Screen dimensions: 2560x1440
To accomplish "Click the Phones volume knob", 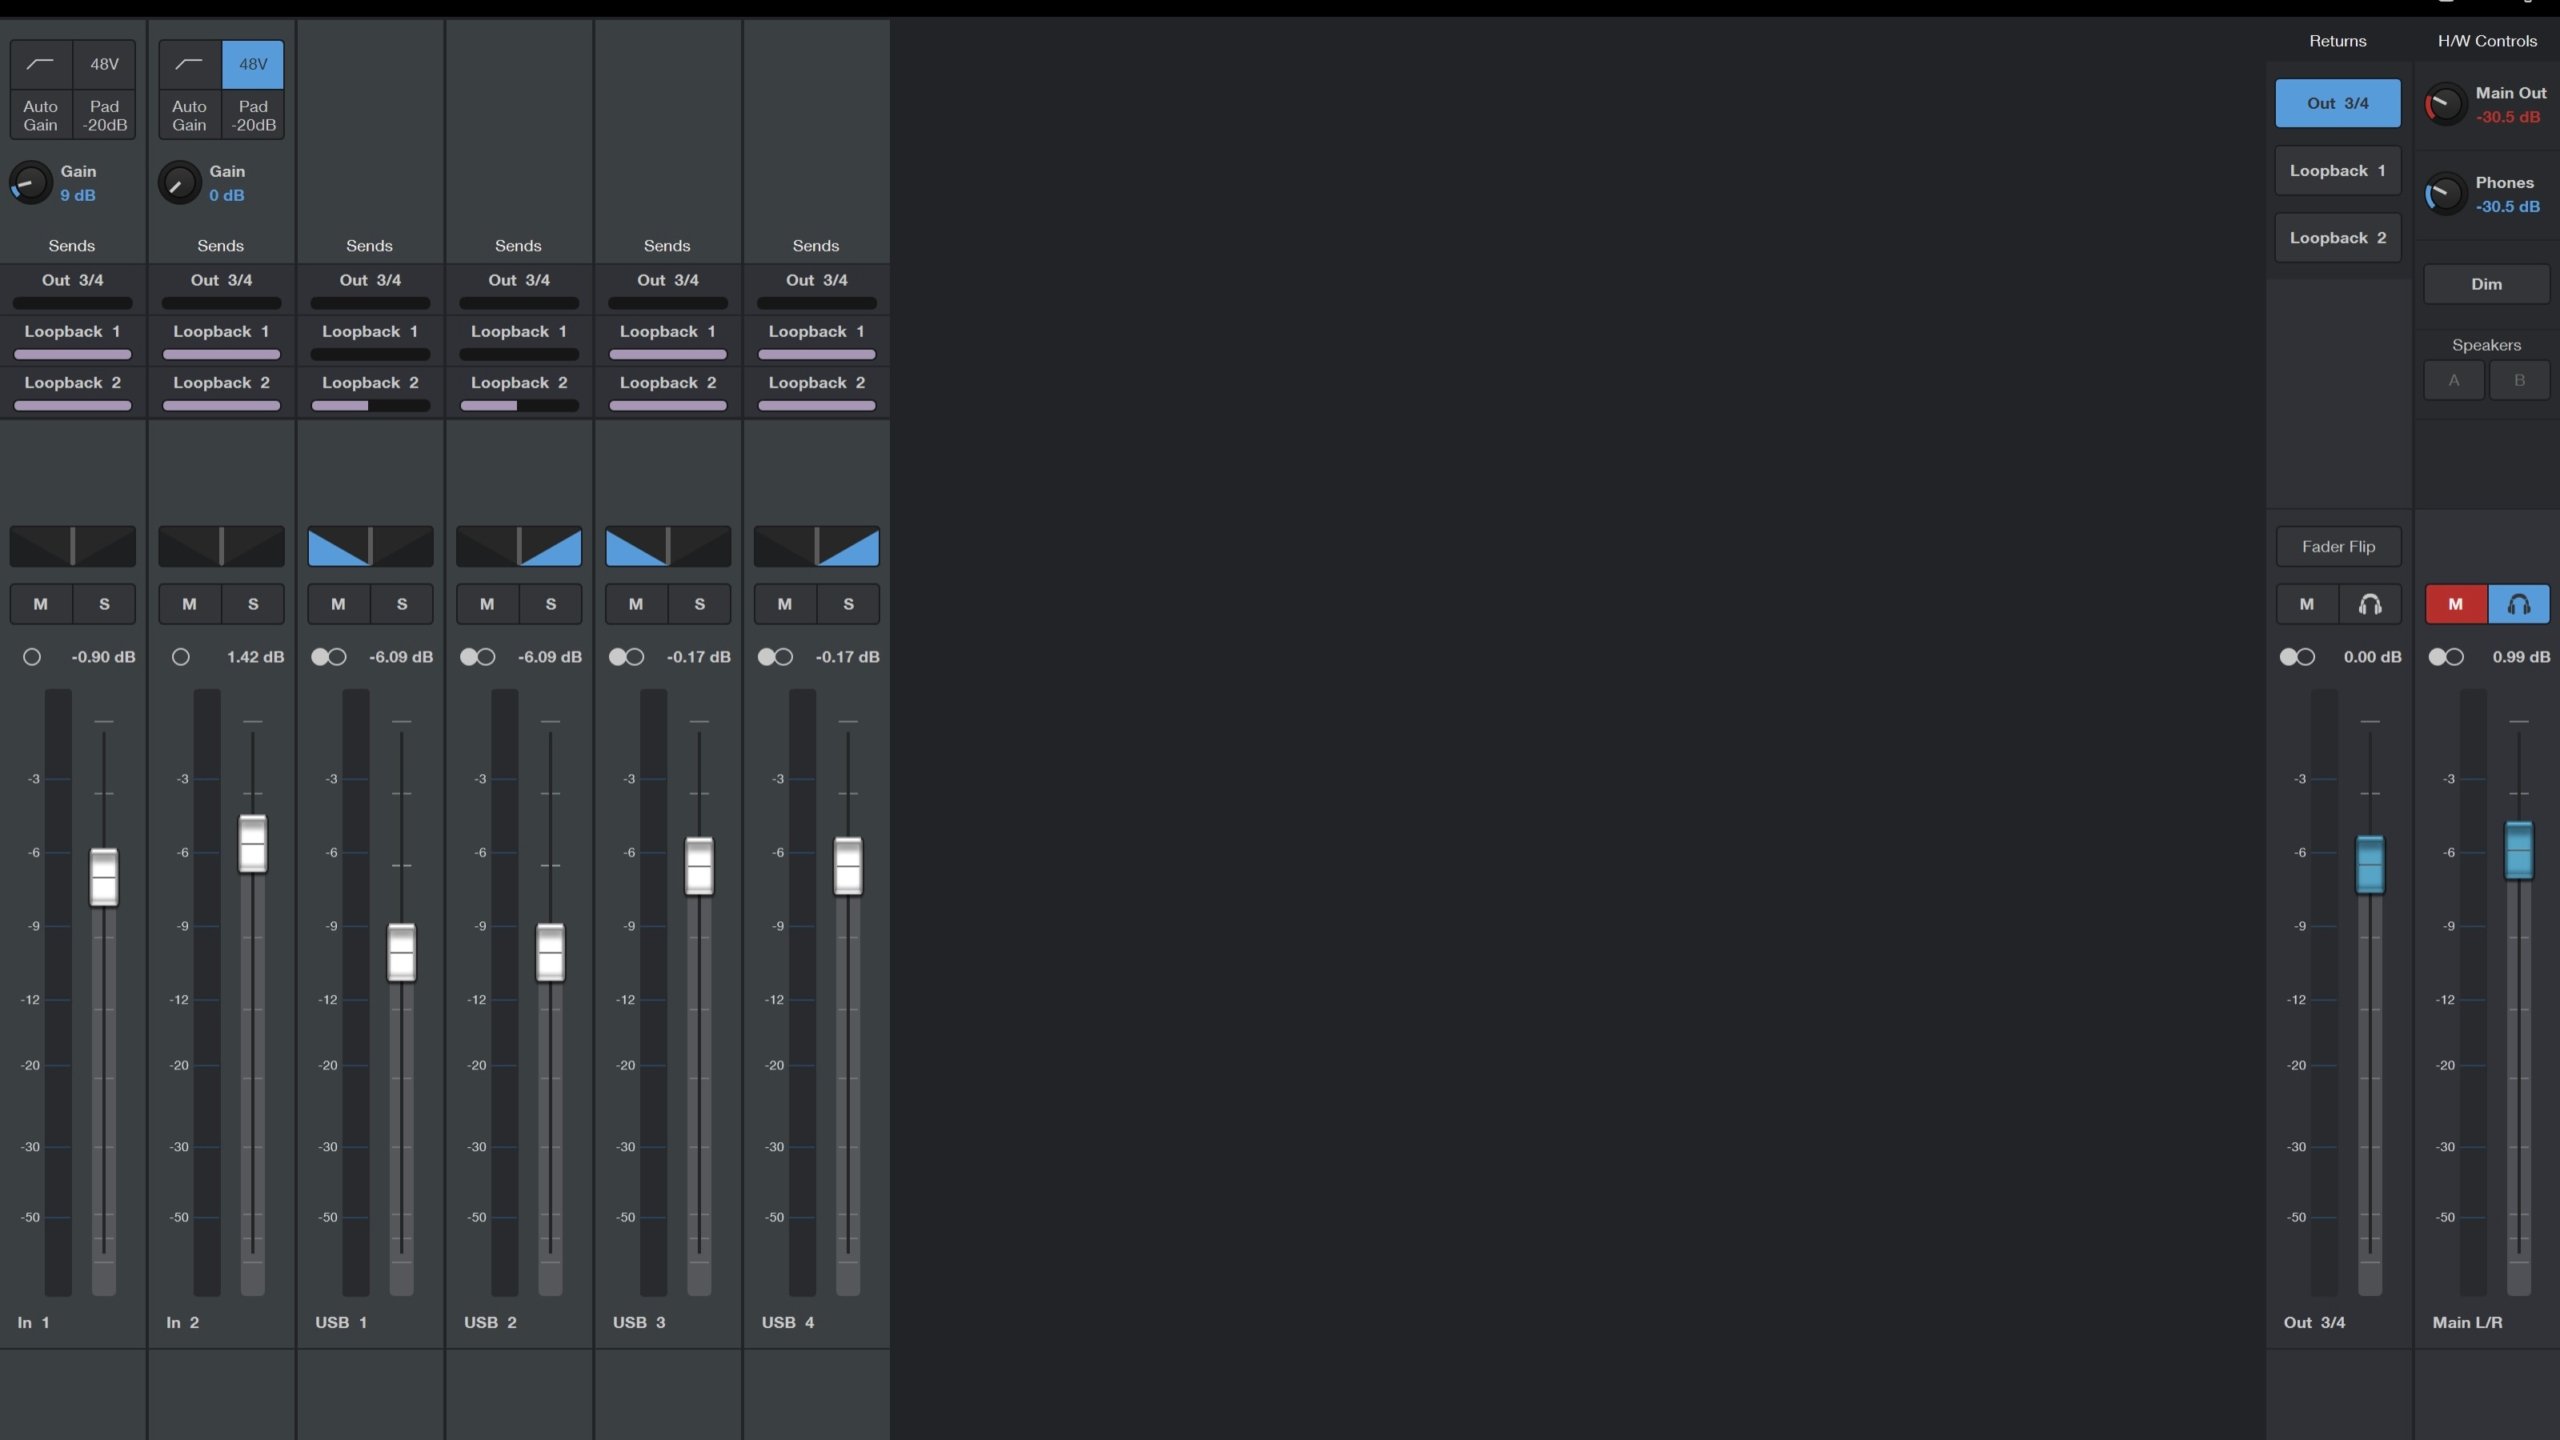I will click(x=2445, y=194).
